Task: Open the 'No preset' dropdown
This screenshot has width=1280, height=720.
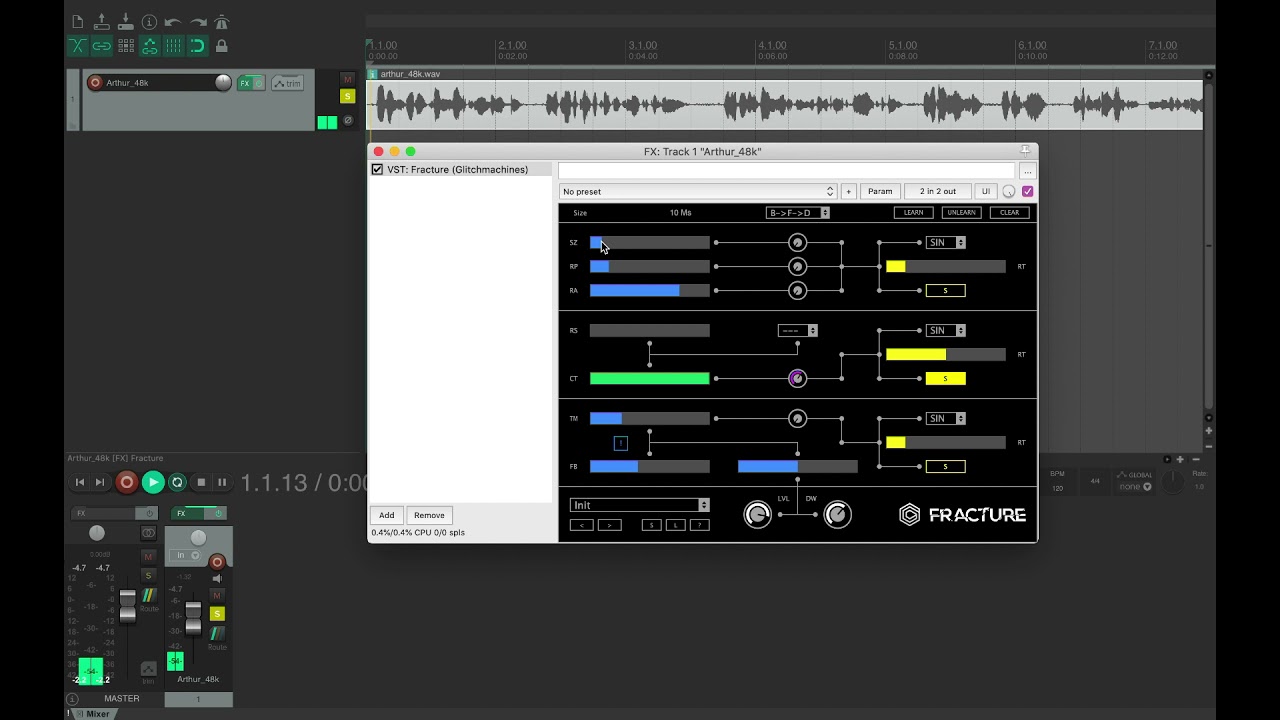Action: (697, 191)
